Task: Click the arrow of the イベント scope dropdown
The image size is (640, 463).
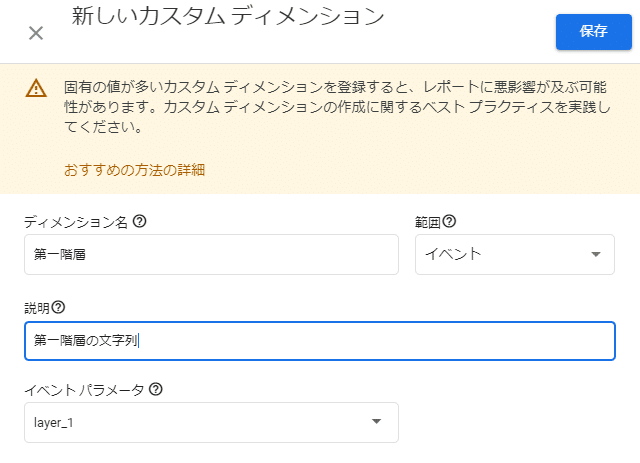Action: 596,254
